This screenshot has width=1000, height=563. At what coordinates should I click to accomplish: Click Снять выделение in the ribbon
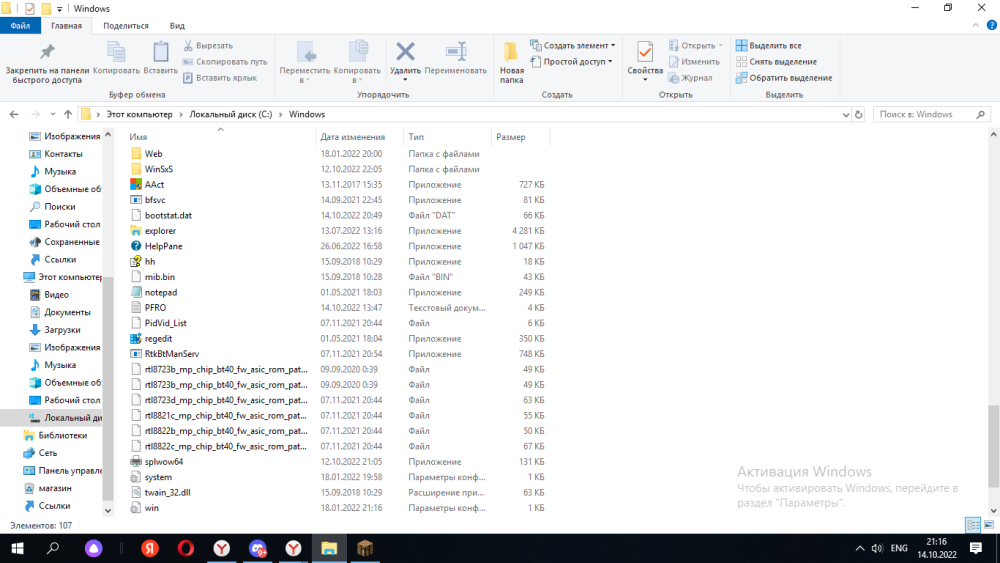point(776,62)
